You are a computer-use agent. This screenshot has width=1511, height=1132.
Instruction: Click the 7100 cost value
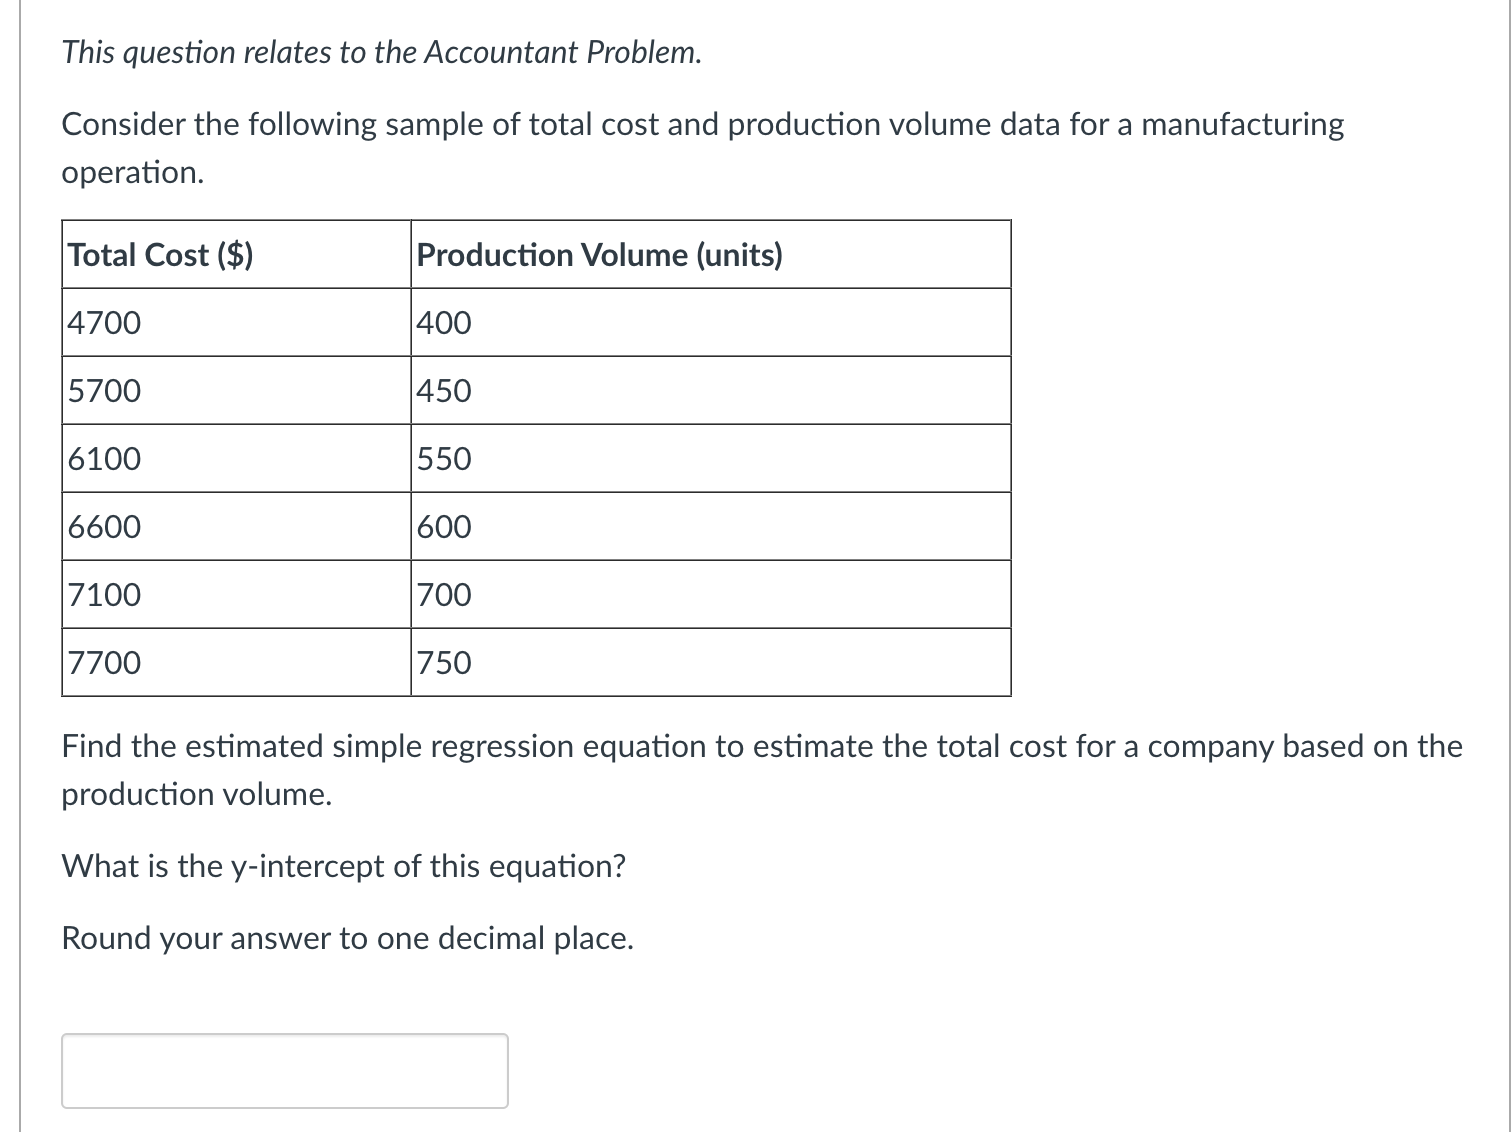tap(103, 594)
